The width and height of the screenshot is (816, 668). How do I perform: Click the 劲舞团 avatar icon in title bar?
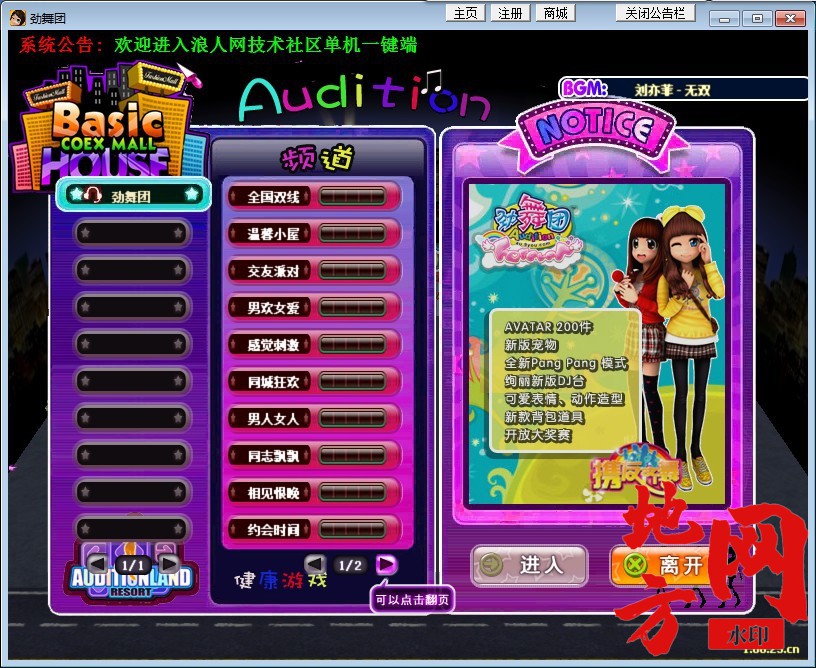(18, 18)
